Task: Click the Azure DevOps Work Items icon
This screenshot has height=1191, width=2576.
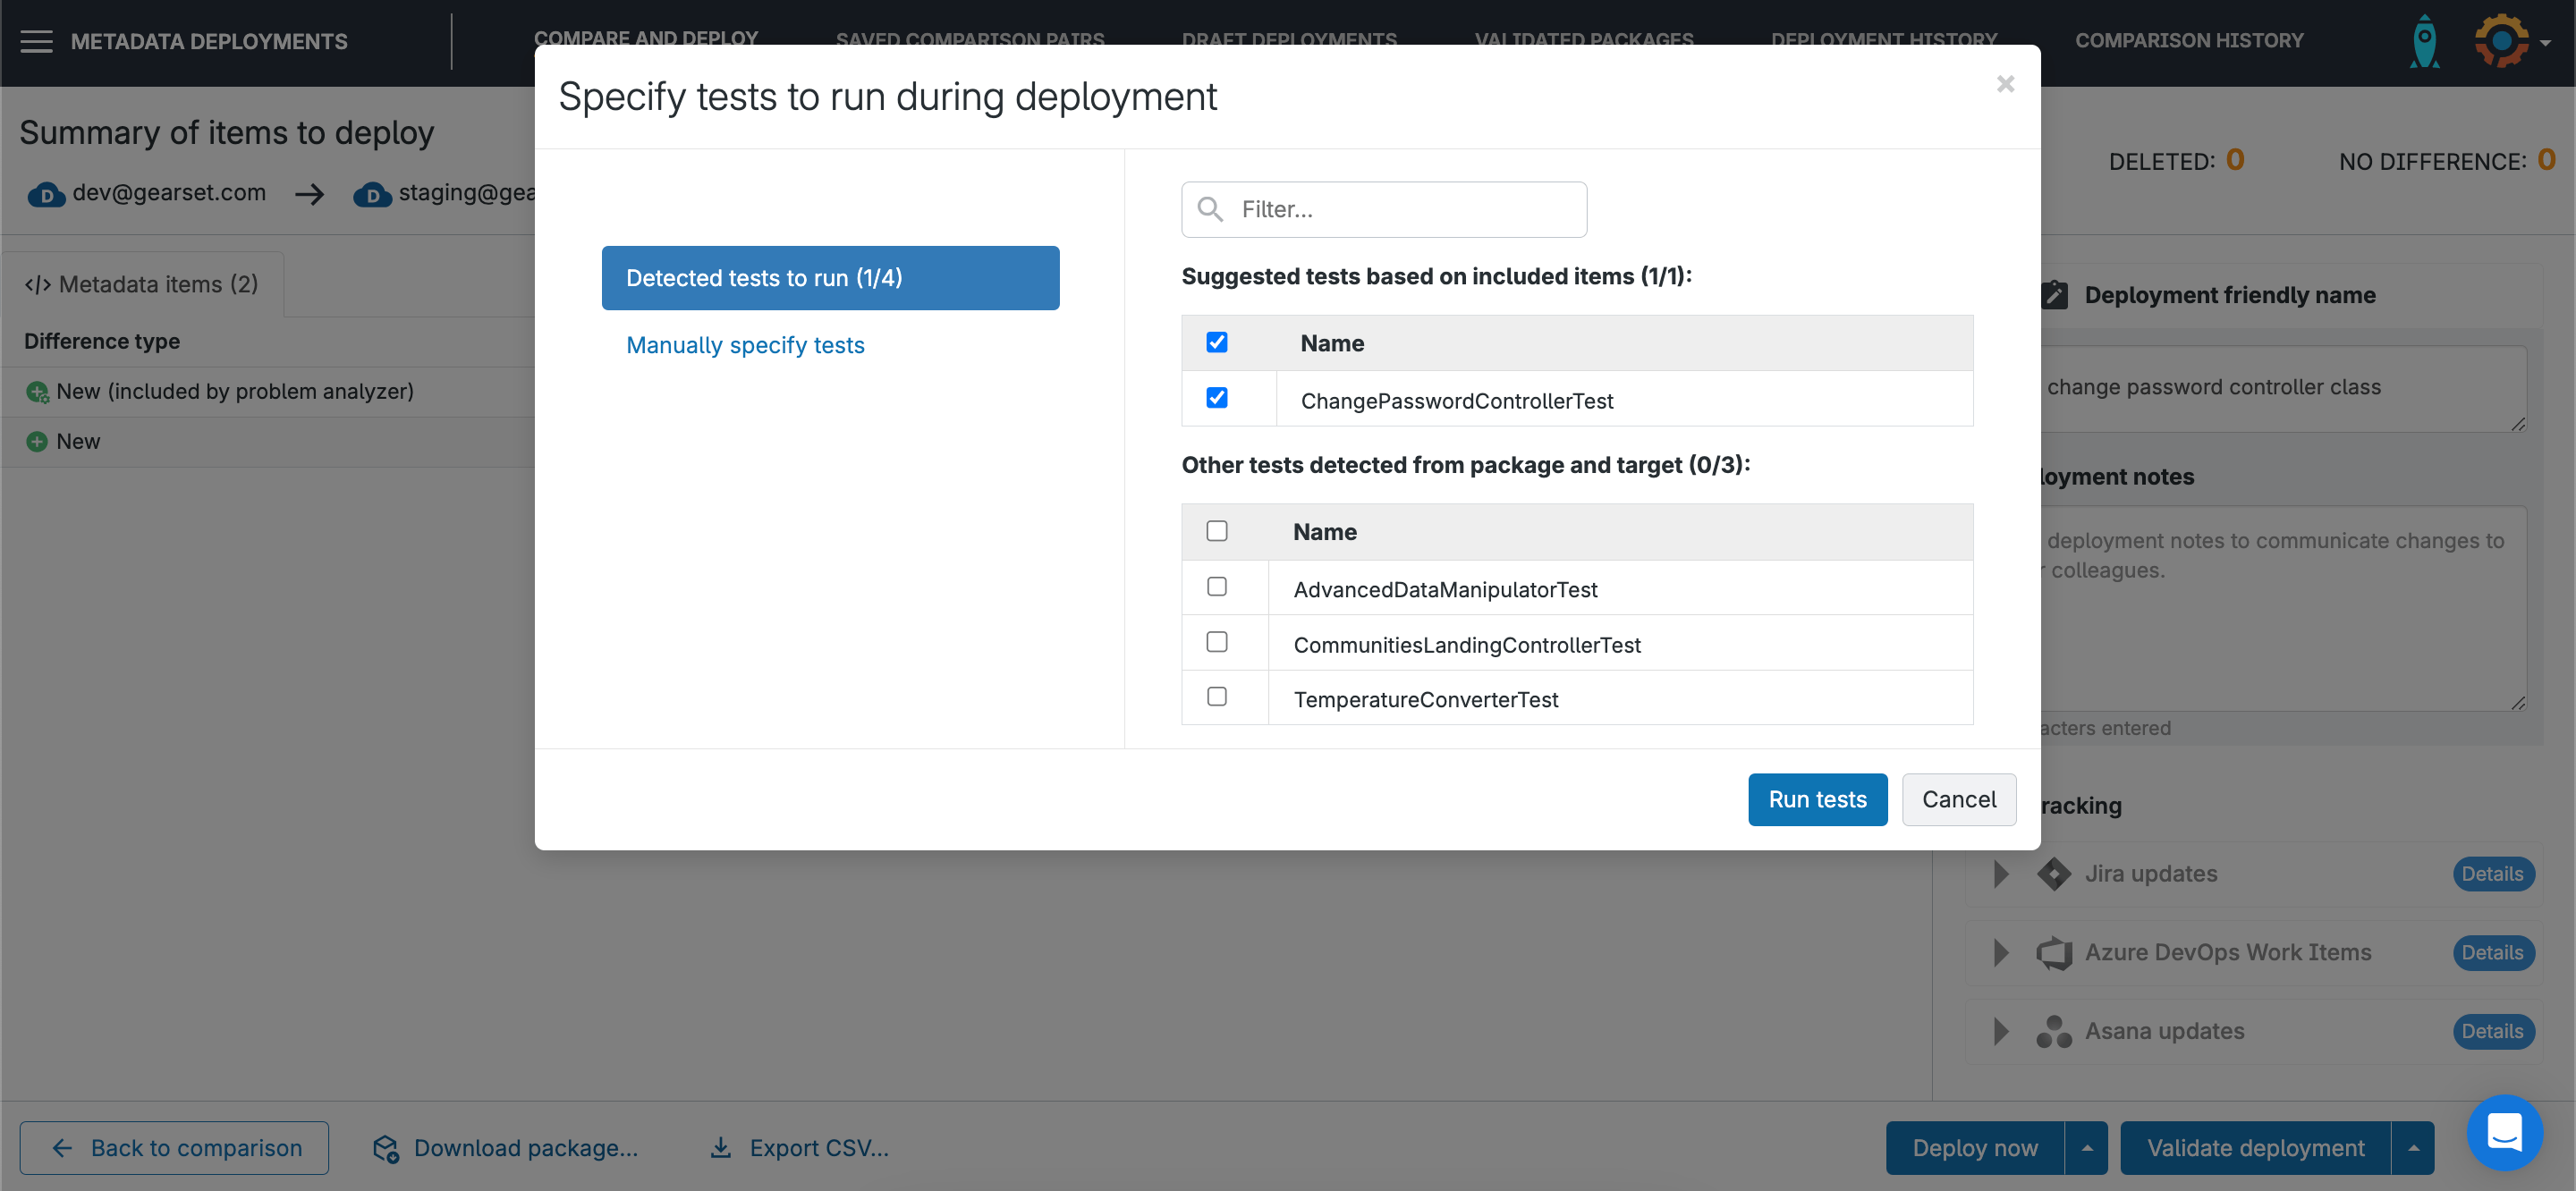Action: pyautogui.click(x=2053, y=952)
